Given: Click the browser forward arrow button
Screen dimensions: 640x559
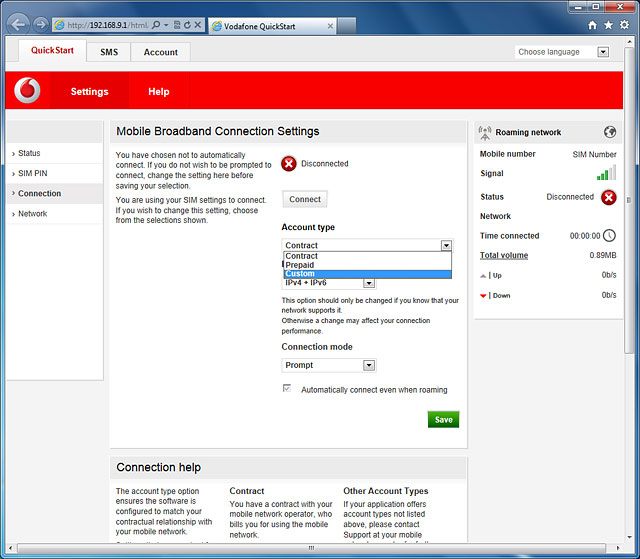Looking at the screenshot, I should coord(40,23).
